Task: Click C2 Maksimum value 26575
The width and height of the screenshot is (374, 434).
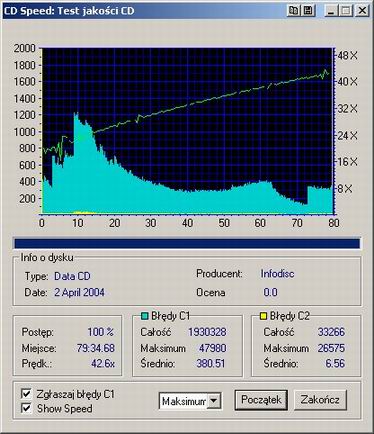Action: pos(331,348)
